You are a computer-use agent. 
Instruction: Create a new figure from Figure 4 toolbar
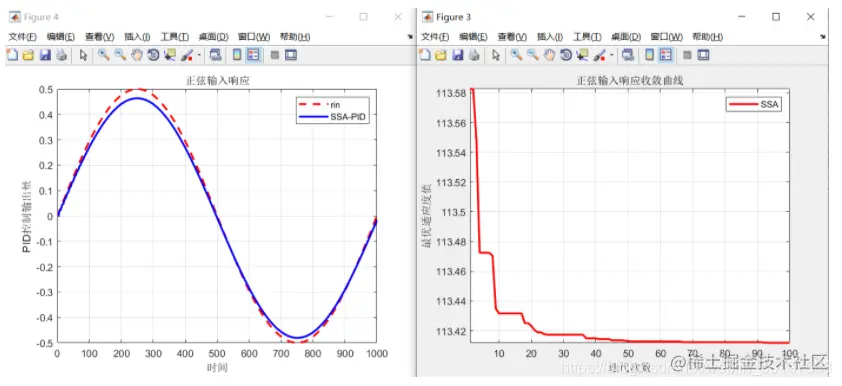pos(12,55)
